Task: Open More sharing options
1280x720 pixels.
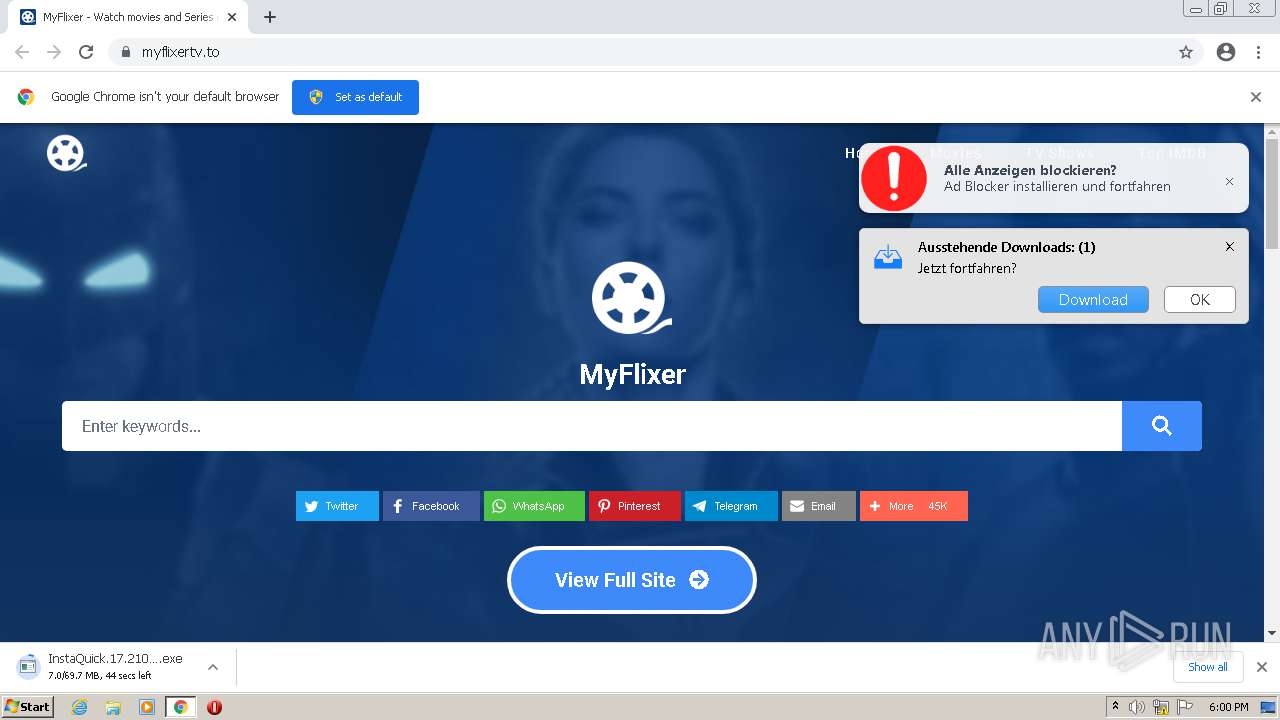Action: [914, 506]
